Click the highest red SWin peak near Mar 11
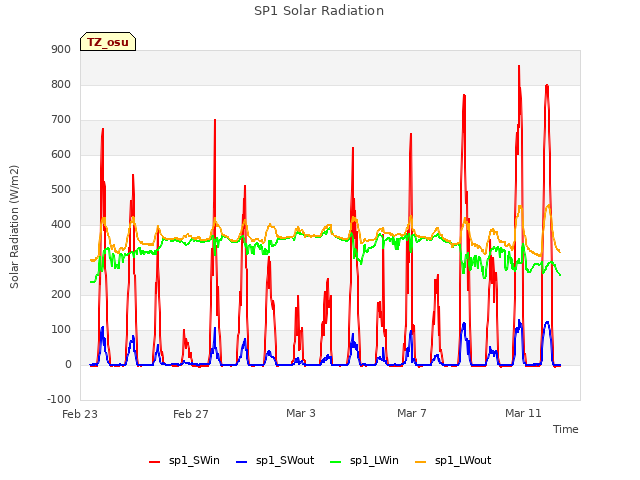 (519, 66)
